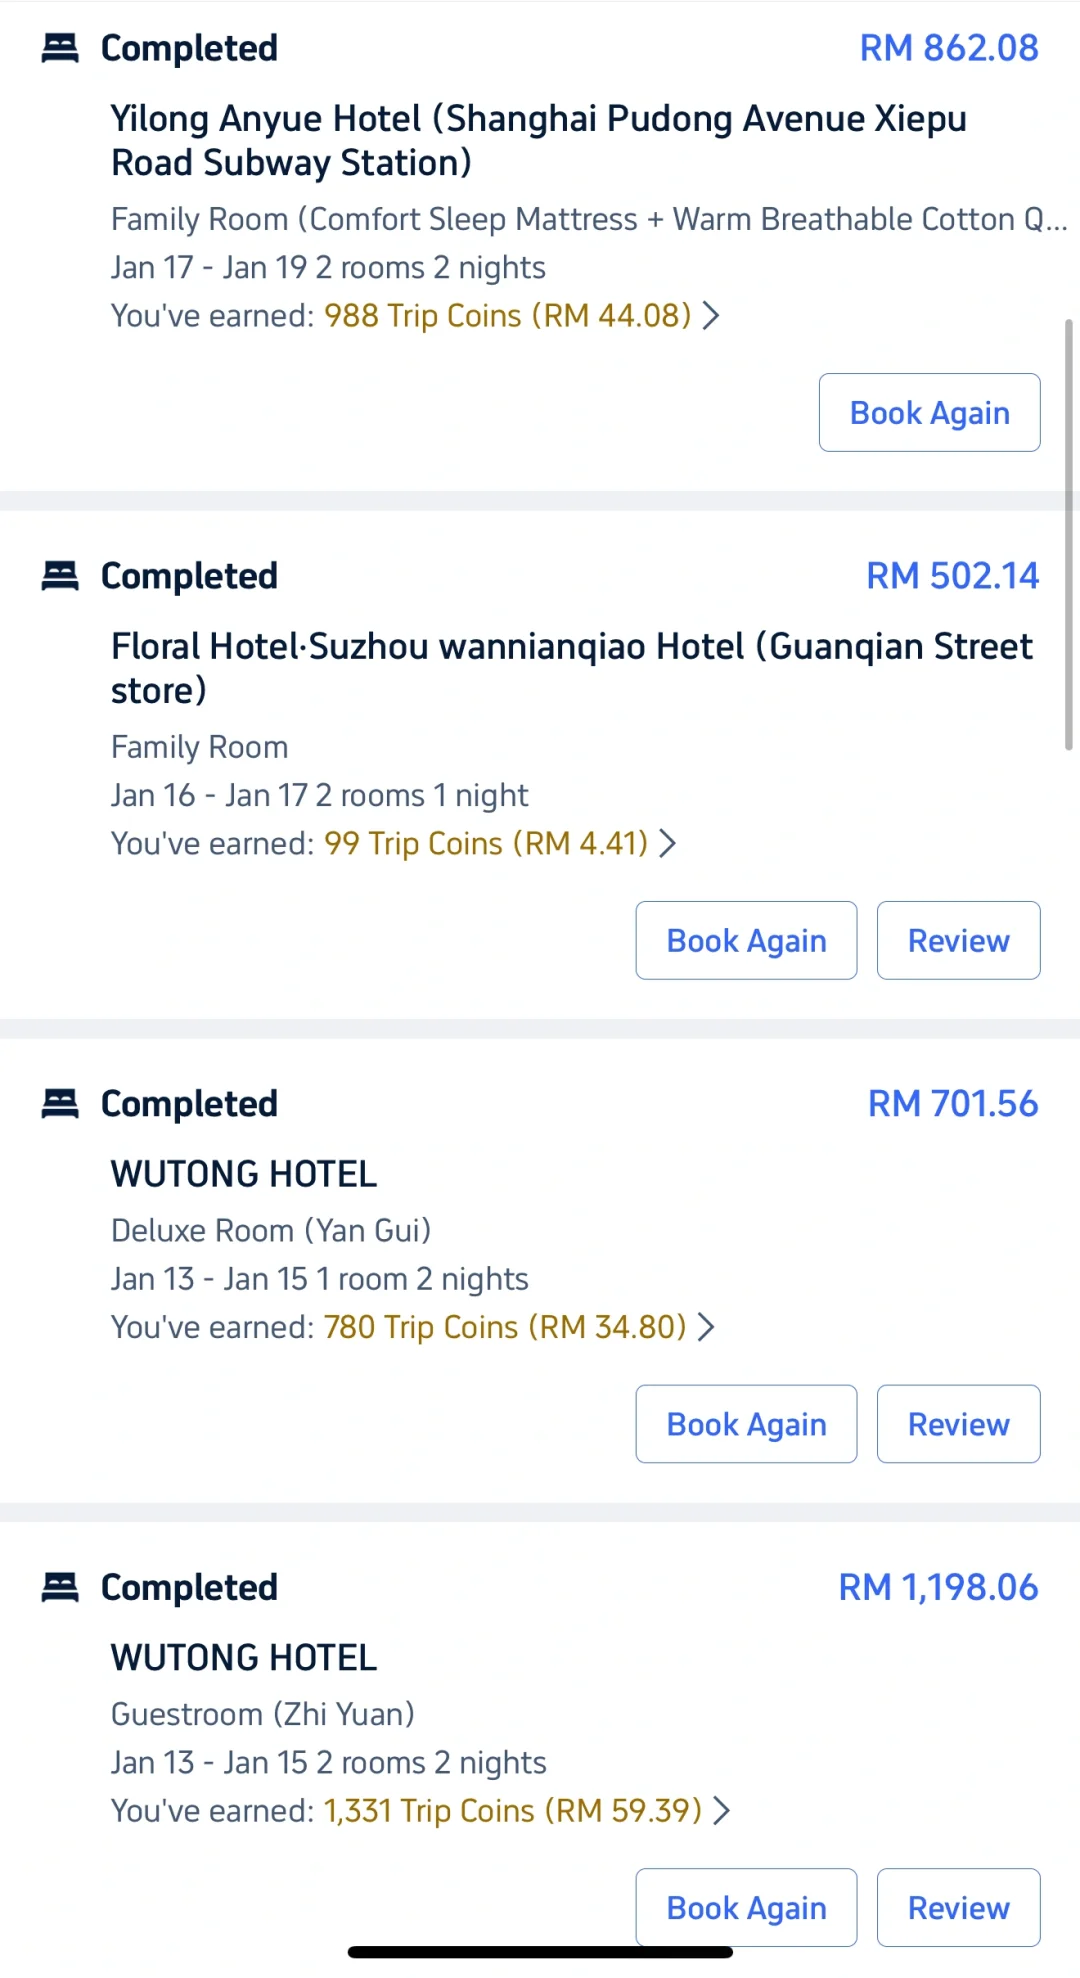Screen dimensions: 1080x1978
Task: Click bed icon beside RM 701.56 booking
Action: pyautogui.click(x=60, y=1103)
